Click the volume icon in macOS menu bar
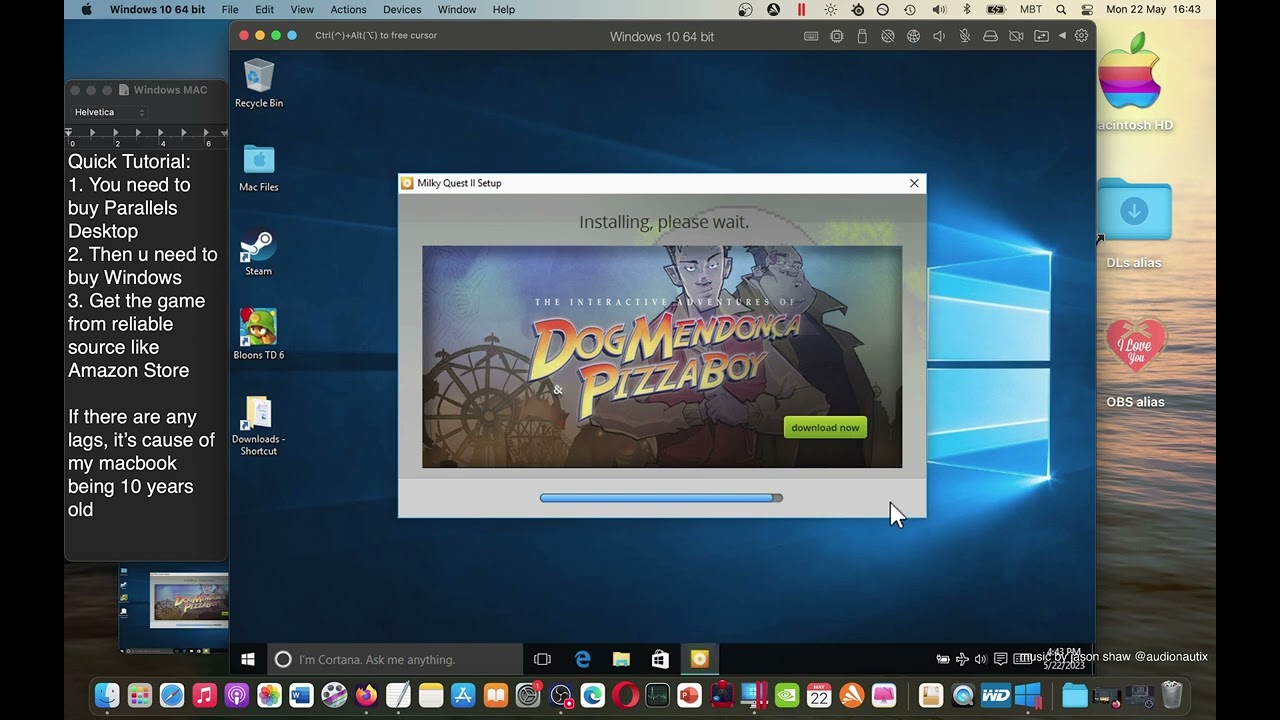This screenshot has height=720, width=1280. coord(939,9)
